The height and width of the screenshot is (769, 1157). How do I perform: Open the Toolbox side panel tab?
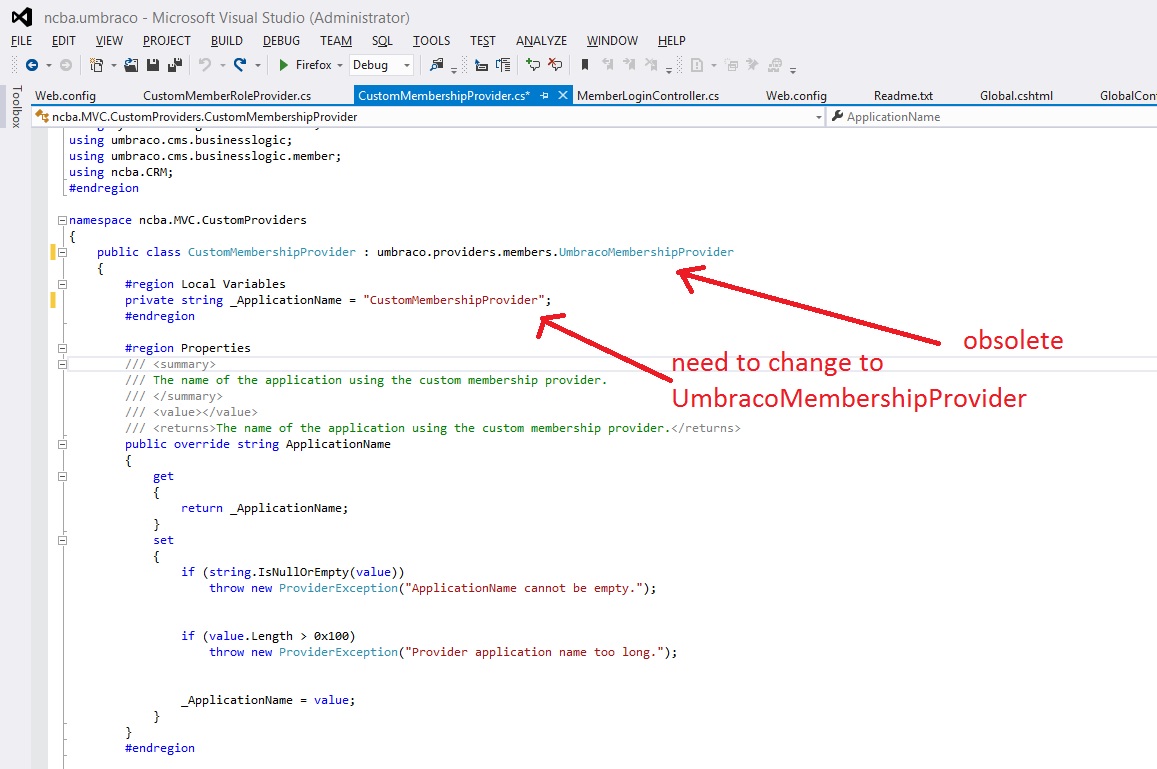click(x=16, y=107)
